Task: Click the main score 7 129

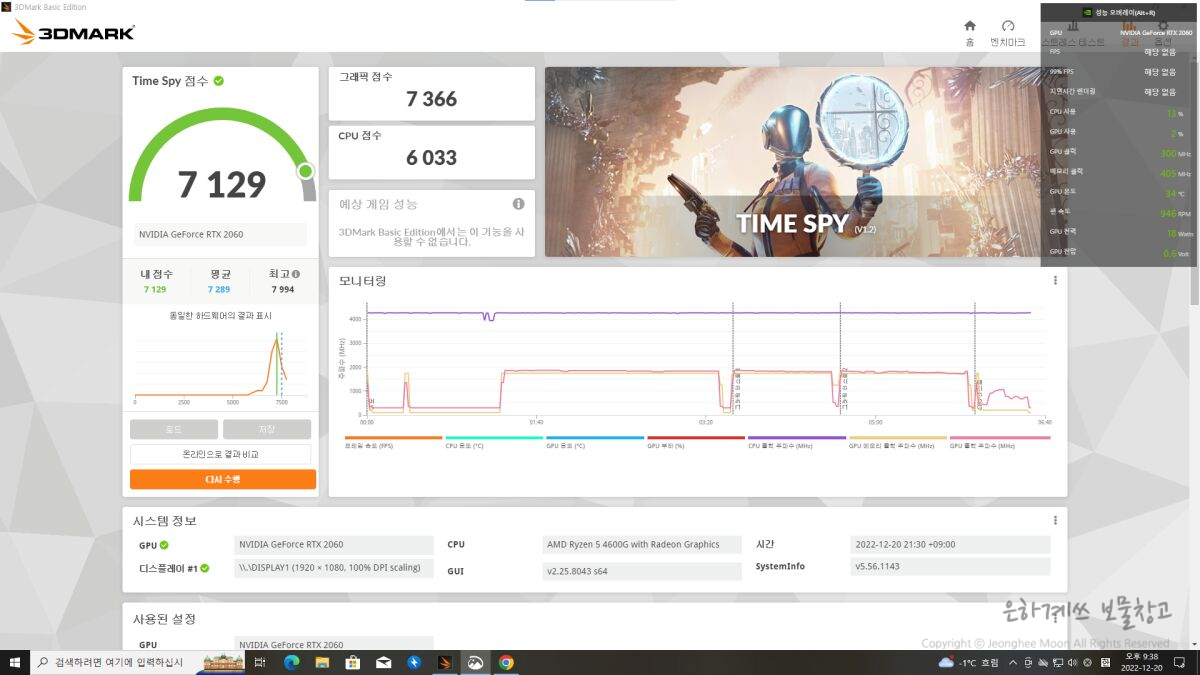Action: coord(222,185)
